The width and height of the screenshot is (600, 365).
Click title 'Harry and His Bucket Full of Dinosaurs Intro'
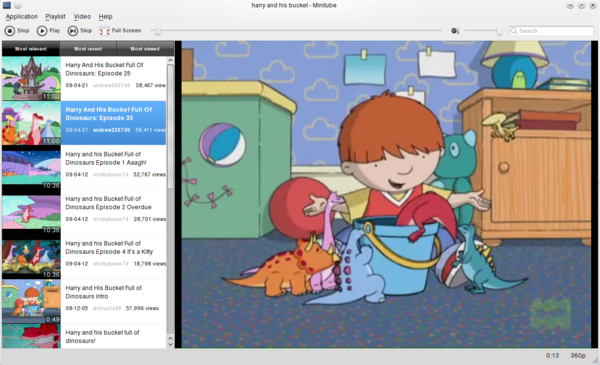103,292
